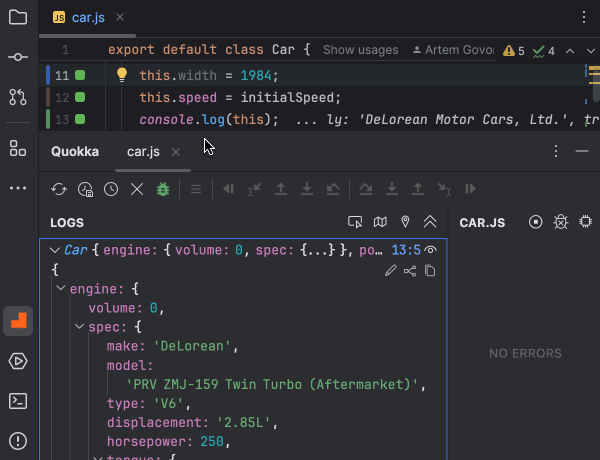The height and width of the screenshot is (460, 600).
Task: Click the step back to start icon
Action: [228, 189]
